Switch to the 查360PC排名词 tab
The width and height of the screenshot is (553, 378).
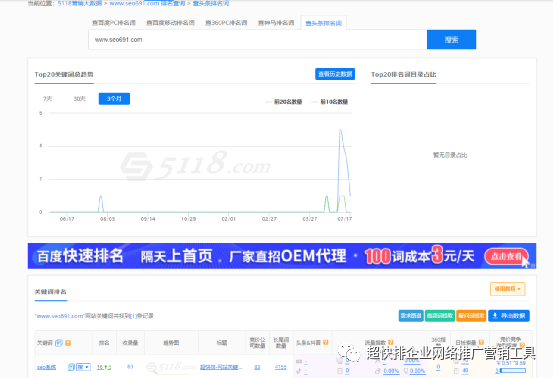tap(226, 23)
